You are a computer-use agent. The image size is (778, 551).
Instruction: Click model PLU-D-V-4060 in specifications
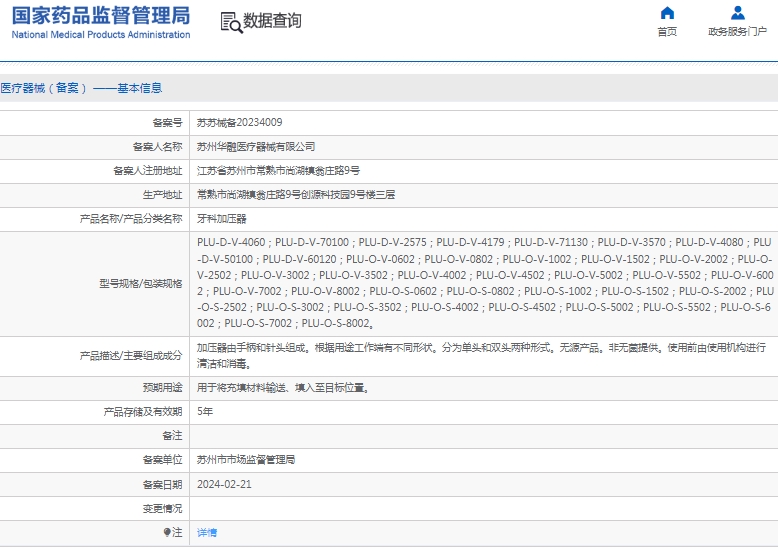231,242
